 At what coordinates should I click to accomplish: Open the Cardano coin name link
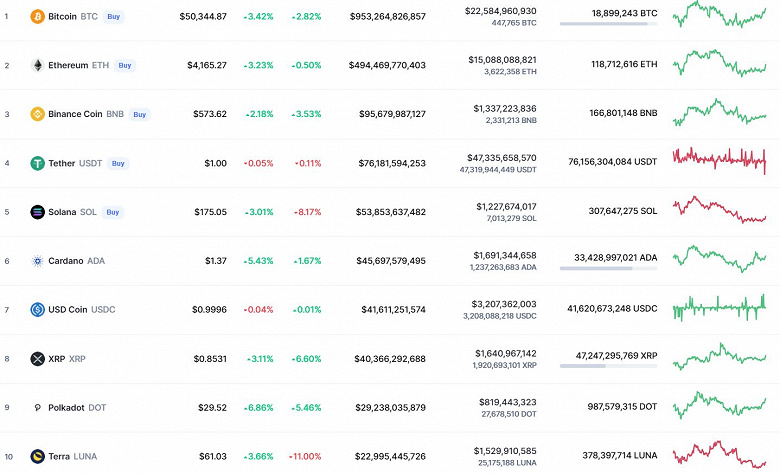(65, 261)
